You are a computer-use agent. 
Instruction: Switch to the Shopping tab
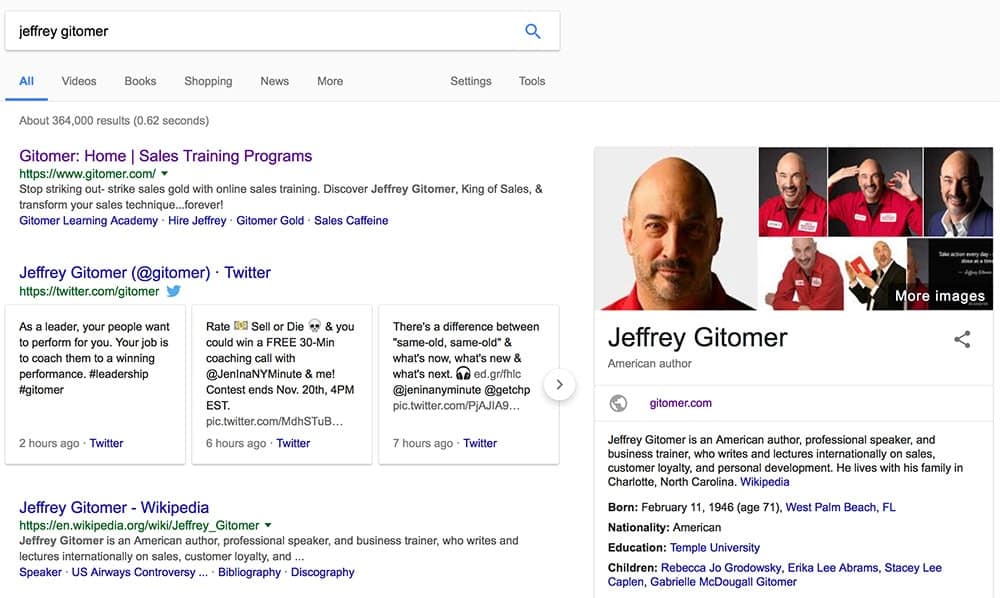208,81
